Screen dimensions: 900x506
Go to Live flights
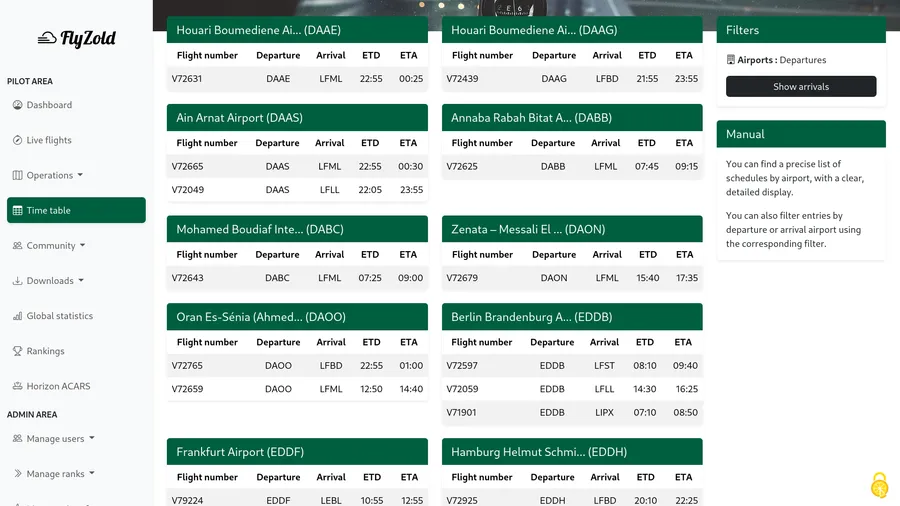(x=49, y=140)
